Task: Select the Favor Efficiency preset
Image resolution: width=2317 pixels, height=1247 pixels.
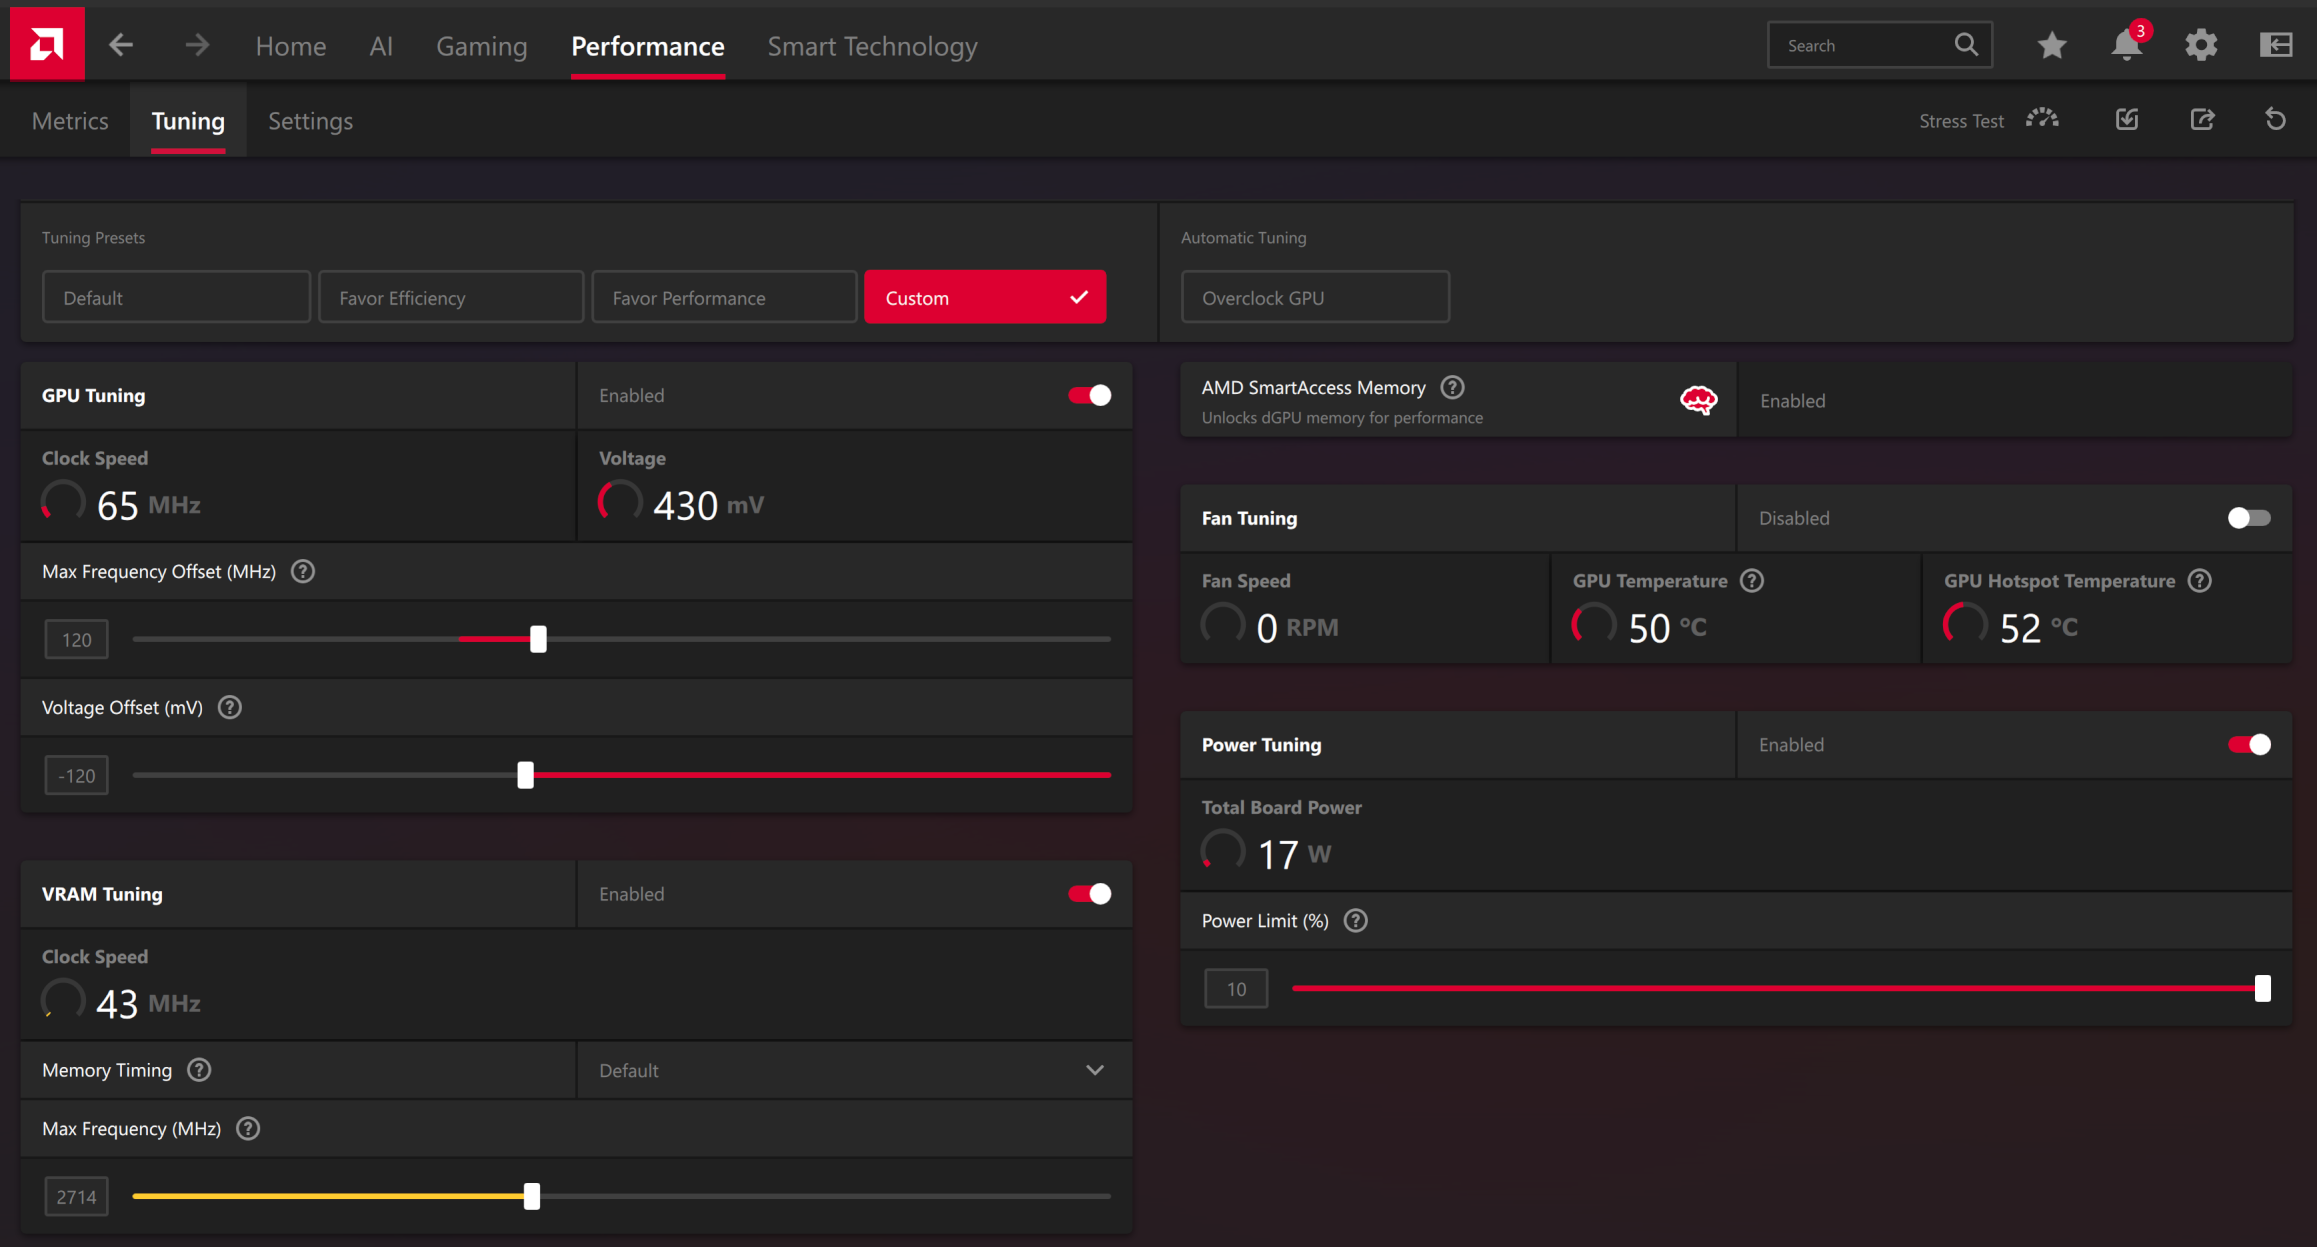Action: coord(451,297)
